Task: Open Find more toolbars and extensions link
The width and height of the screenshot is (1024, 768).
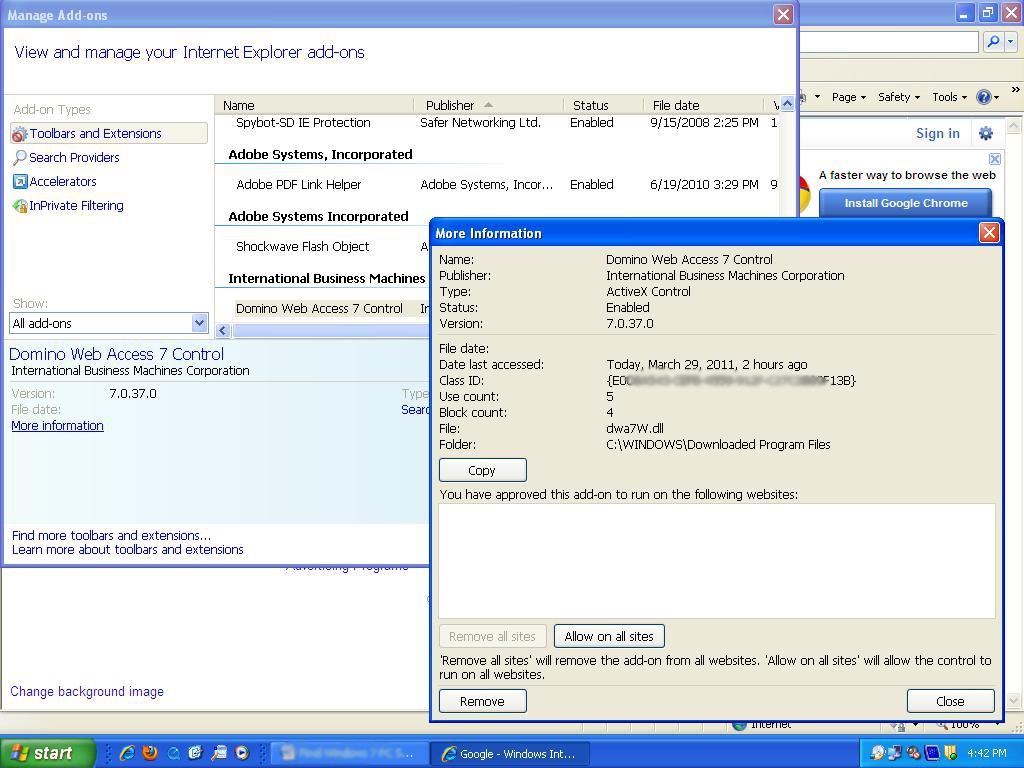Action: (112, 536)
